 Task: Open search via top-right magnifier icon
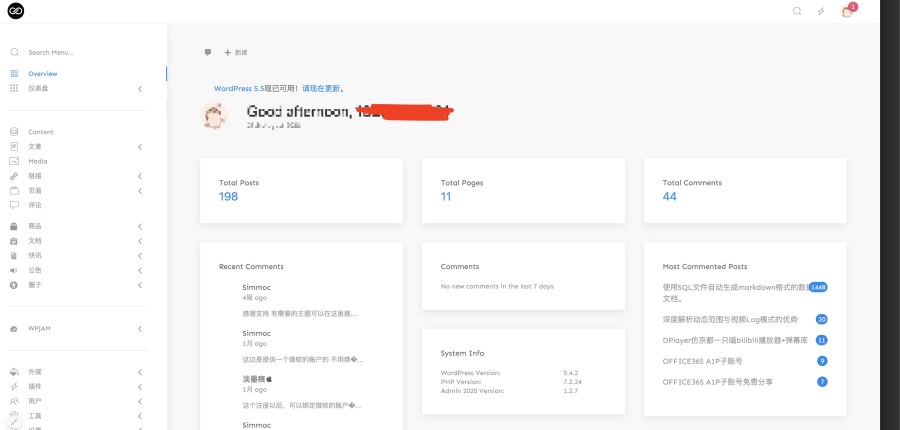coord(797,11)
